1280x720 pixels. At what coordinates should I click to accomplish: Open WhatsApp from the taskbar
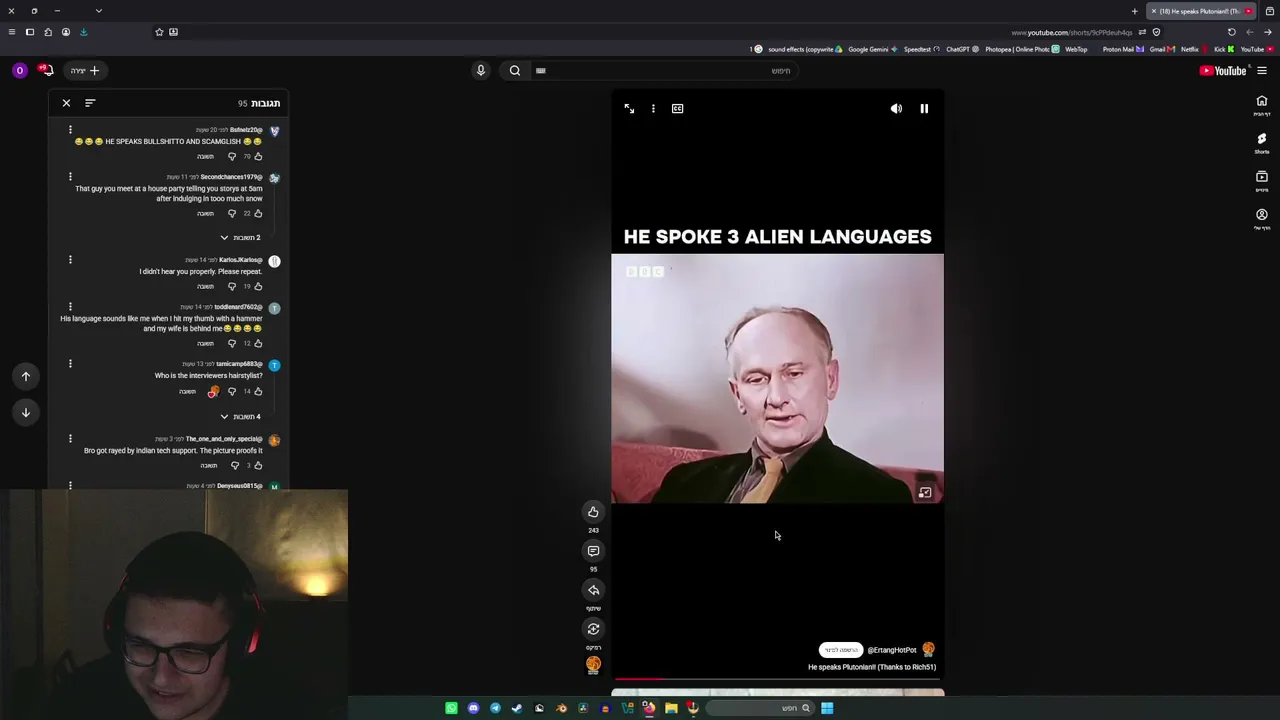(x=451, y=708)
